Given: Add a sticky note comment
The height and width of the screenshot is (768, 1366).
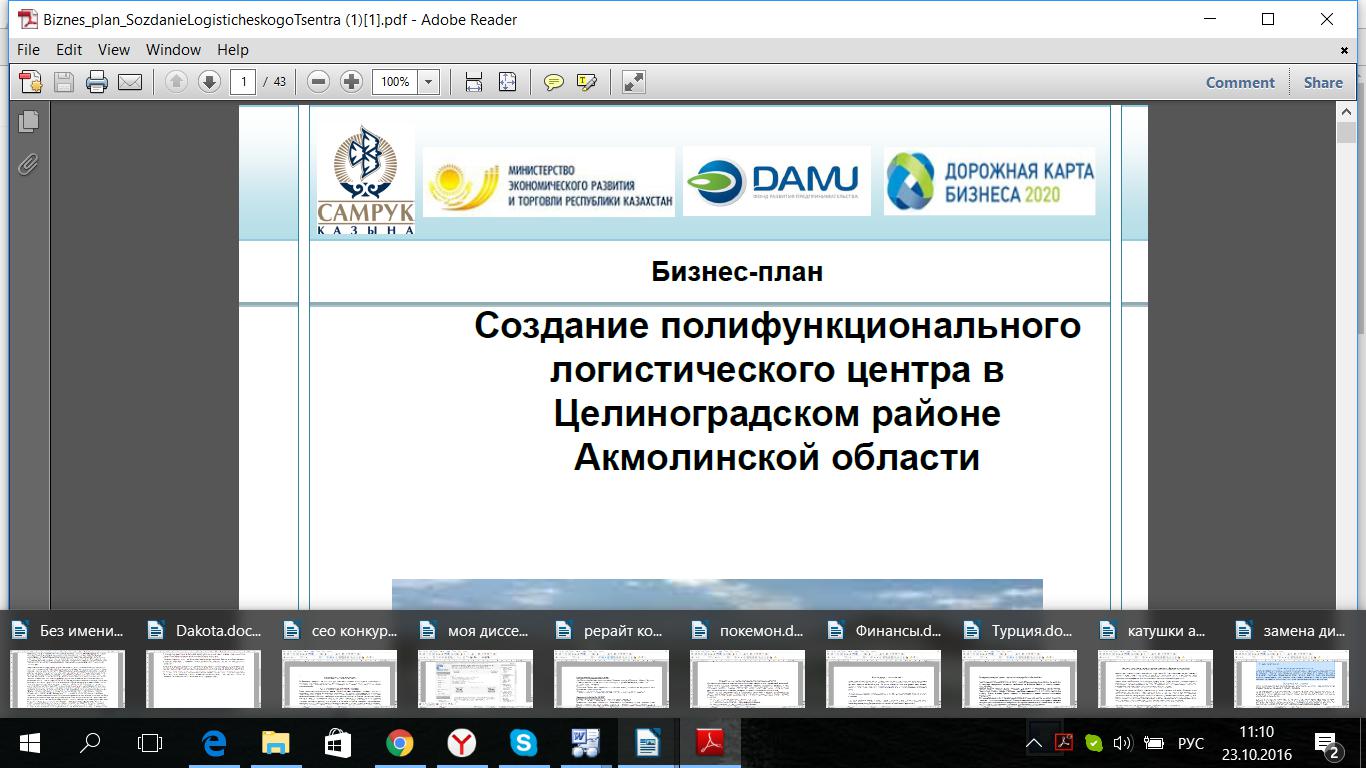Looking at the screenshot, I should tap(553, 82).
